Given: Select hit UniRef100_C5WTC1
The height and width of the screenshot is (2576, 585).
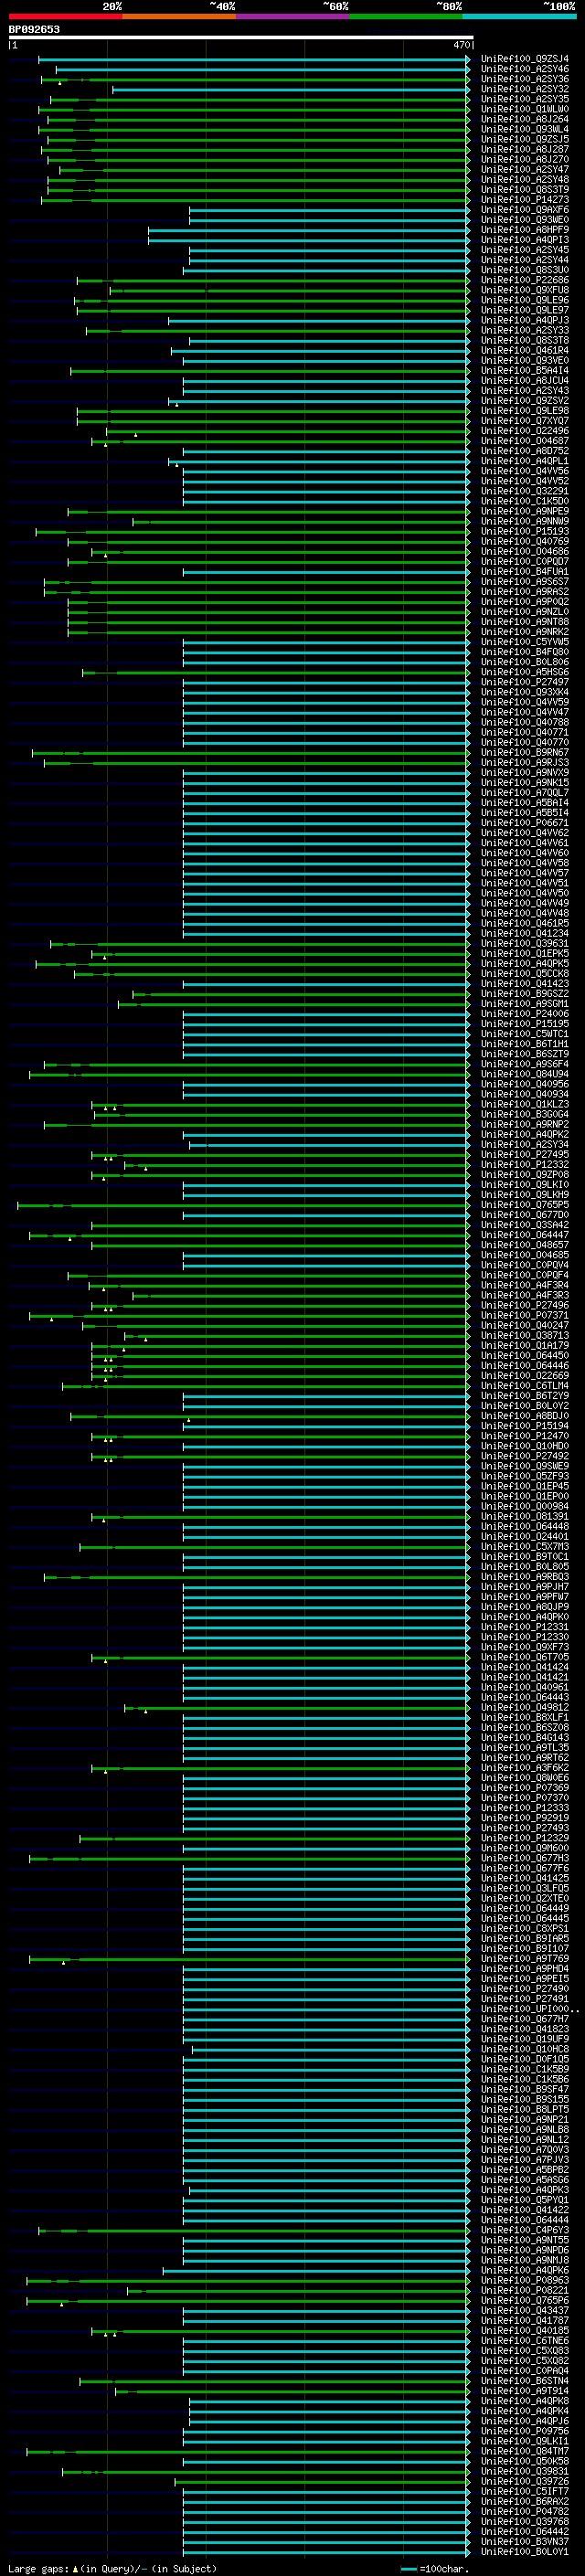Looking at the screenshot, I should [524, 1034].
